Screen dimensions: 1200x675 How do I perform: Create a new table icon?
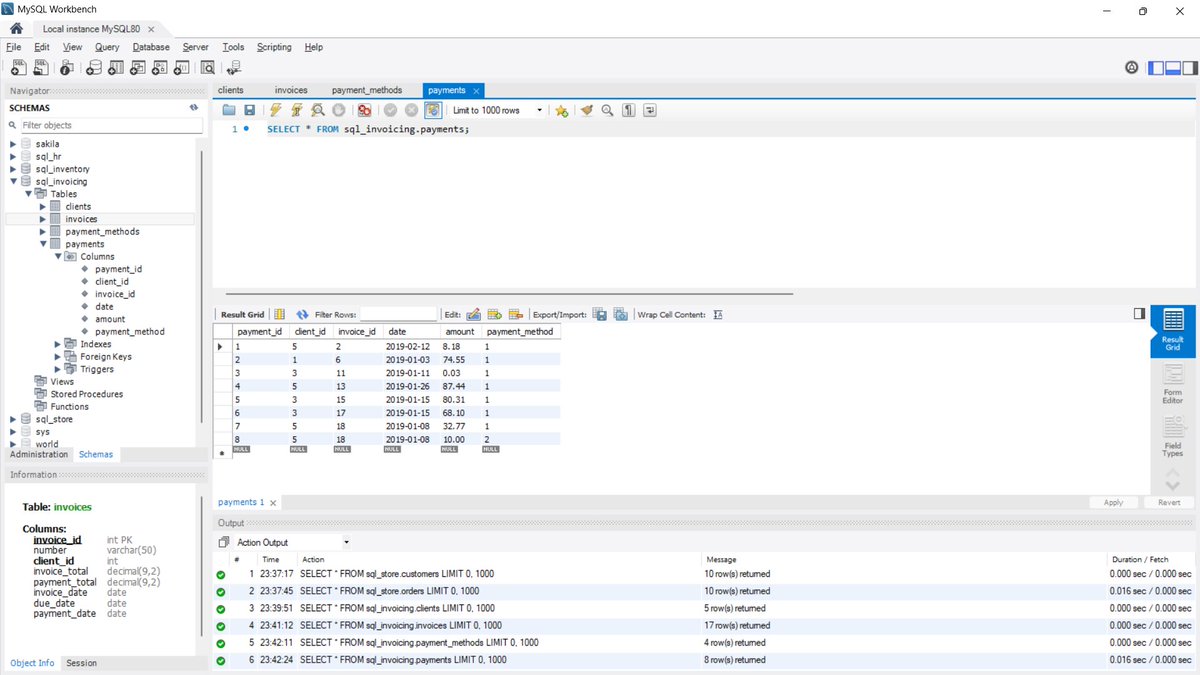[x=116, y=67]
